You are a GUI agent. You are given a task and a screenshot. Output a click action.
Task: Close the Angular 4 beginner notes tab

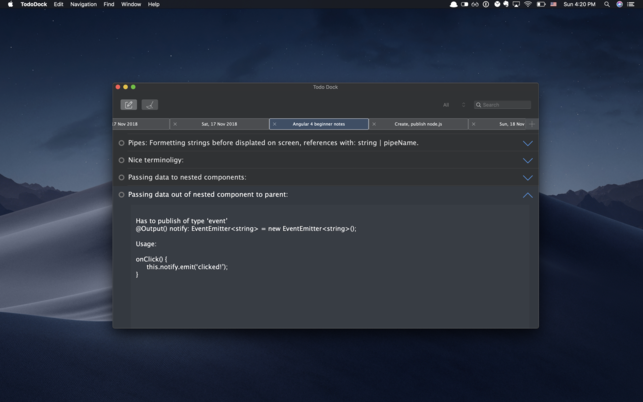coord(275,124)
